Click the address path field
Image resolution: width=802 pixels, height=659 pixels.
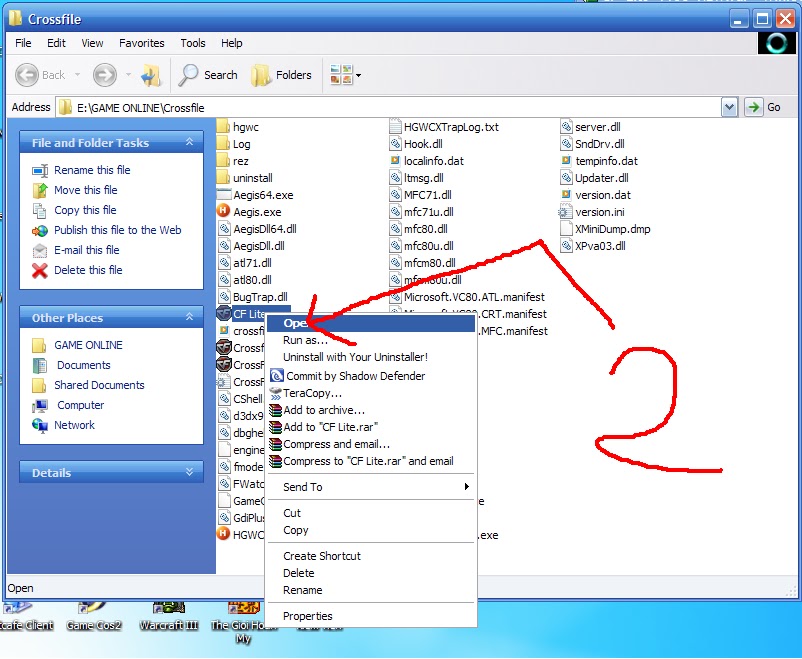click(389, 107)
